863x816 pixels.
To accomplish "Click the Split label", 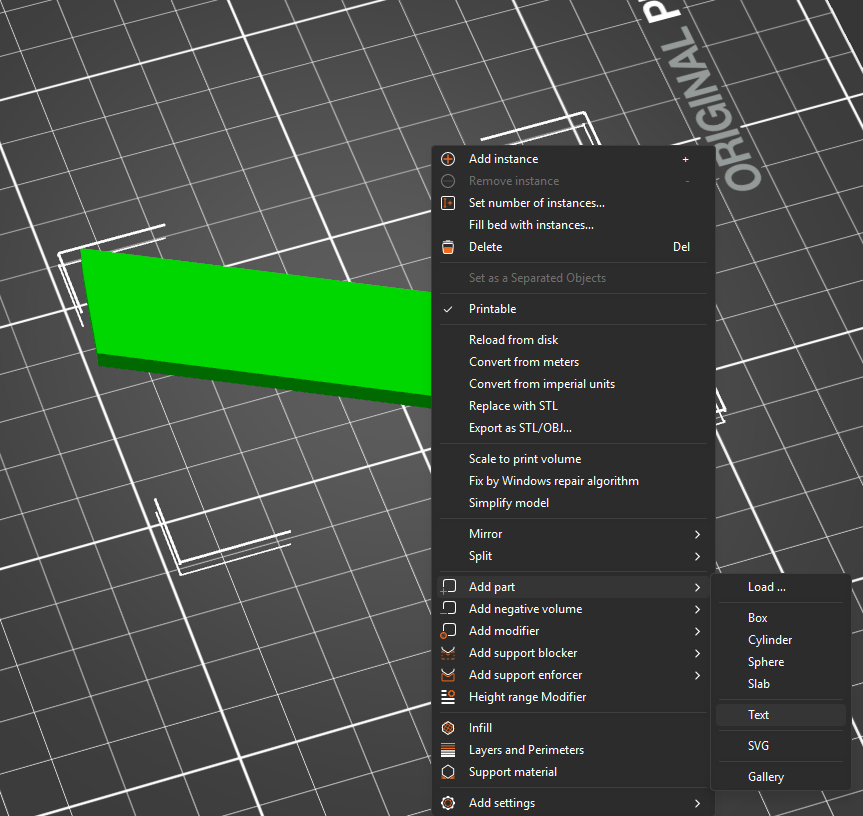I will point(480,556).
